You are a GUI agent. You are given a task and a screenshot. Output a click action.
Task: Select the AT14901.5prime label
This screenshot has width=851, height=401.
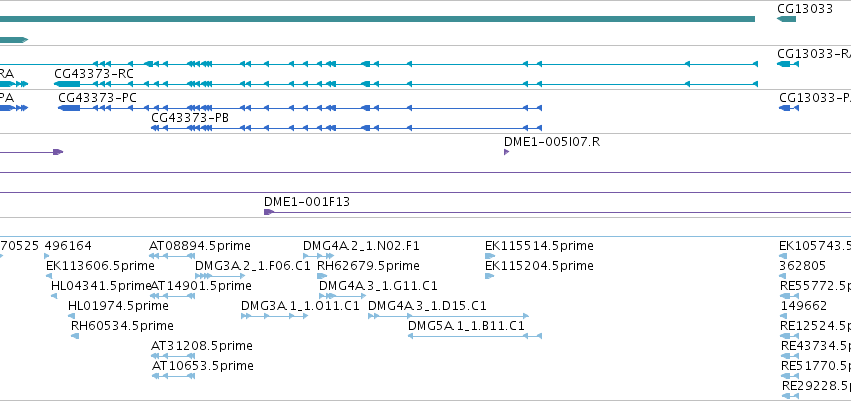(x=201, y=286)
